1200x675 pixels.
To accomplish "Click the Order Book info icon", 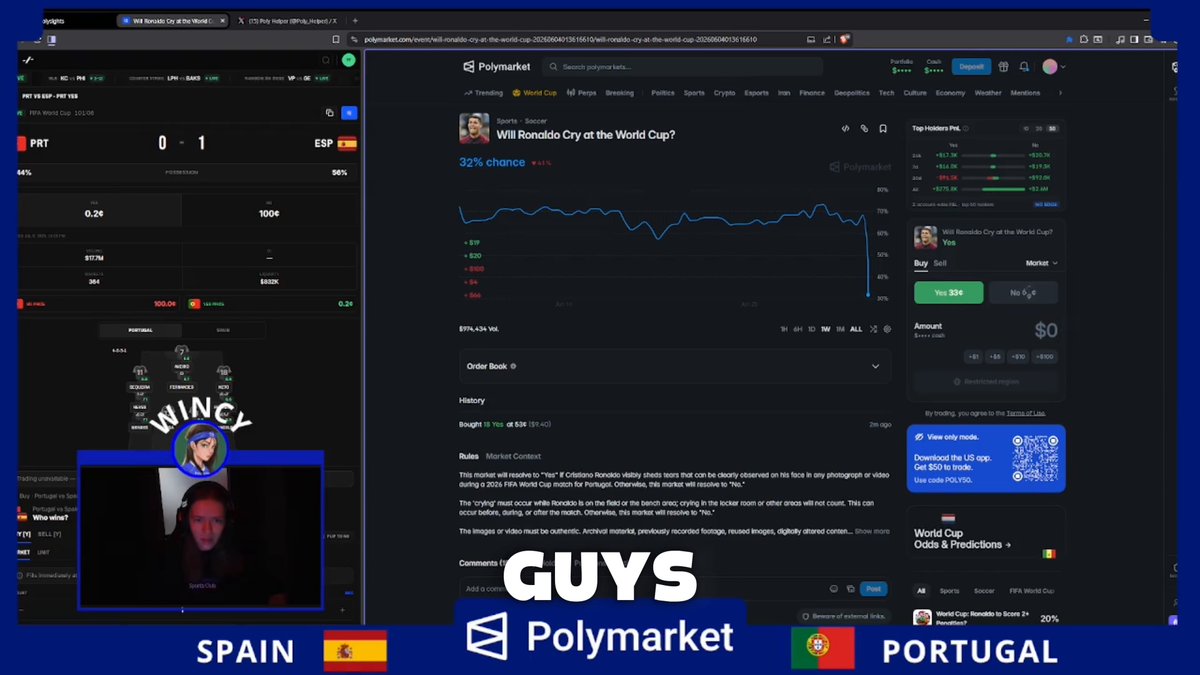I will click(x=514, y=367).
